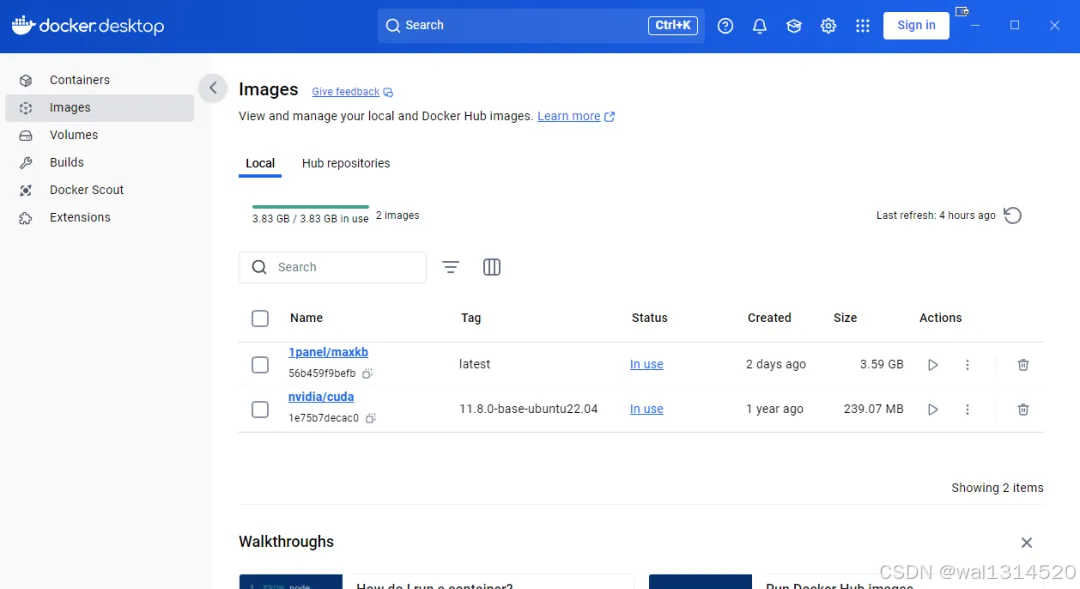Open the manage columns icon
This screenshot has width=1080, height=589.
(x=492, y=267)
